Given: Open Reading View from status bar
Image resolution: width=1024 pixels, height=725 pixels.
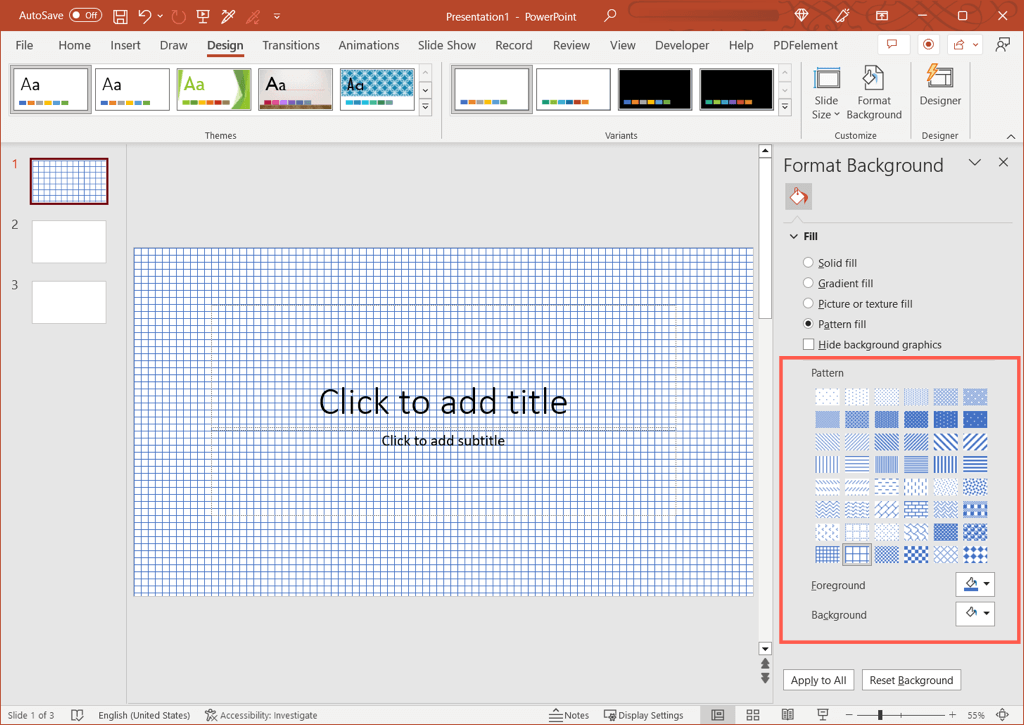Looking at the screenshot, I should click(x=787, y=715).
